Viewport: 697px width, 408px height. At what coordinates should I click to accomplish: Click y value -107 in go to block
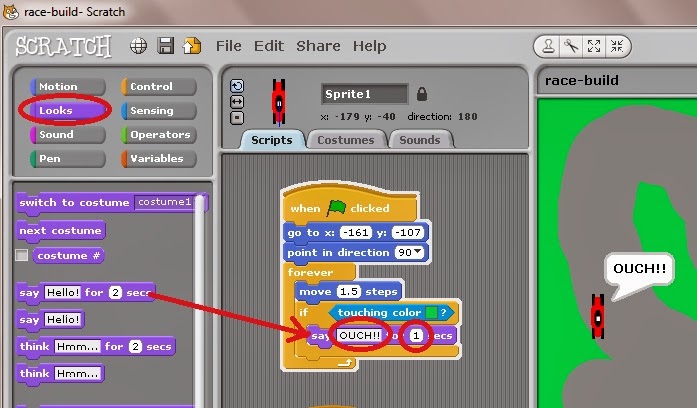tap(408, 232)
